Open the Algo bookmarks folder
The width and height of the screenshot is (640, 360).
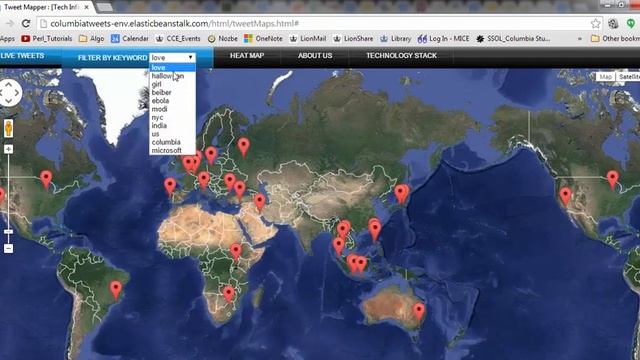91,38
